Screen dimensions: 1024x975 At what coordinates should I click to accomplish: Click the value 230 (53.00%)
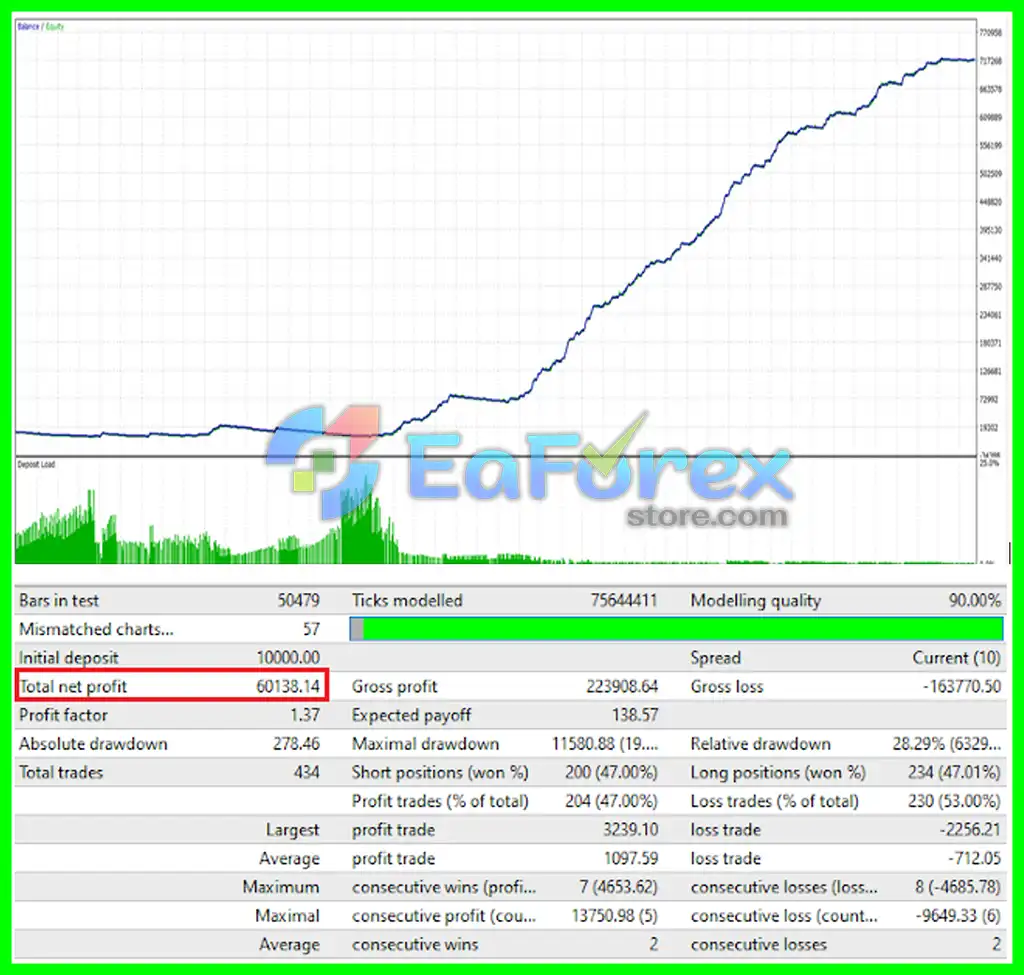[954, 802]
